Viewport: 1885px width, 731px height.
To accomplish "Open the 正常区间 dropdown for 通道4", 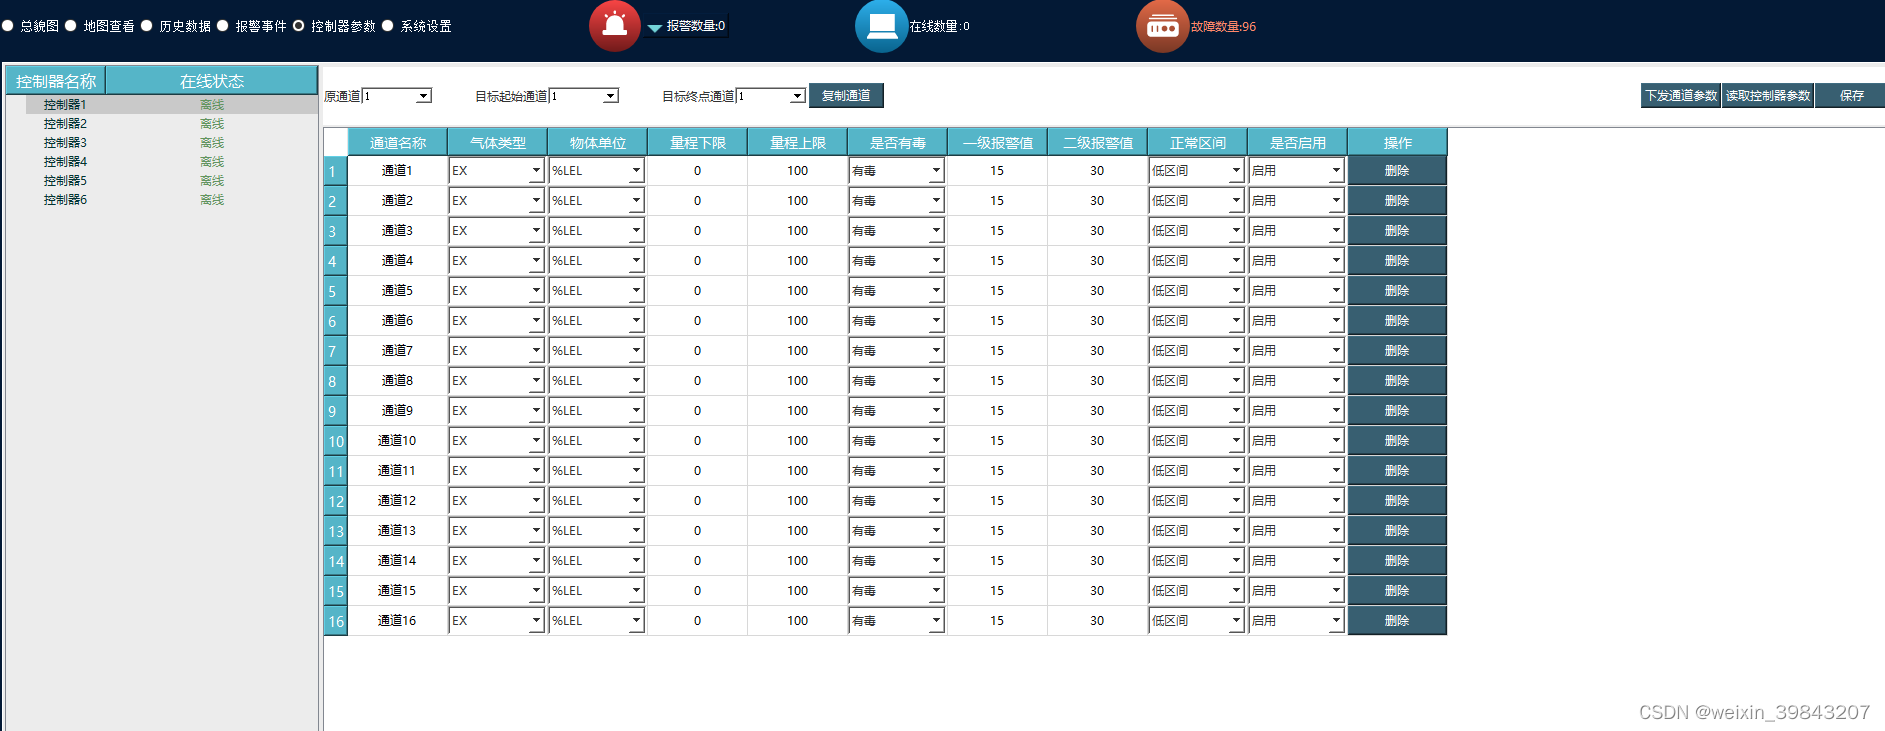I will (1196, 261).
